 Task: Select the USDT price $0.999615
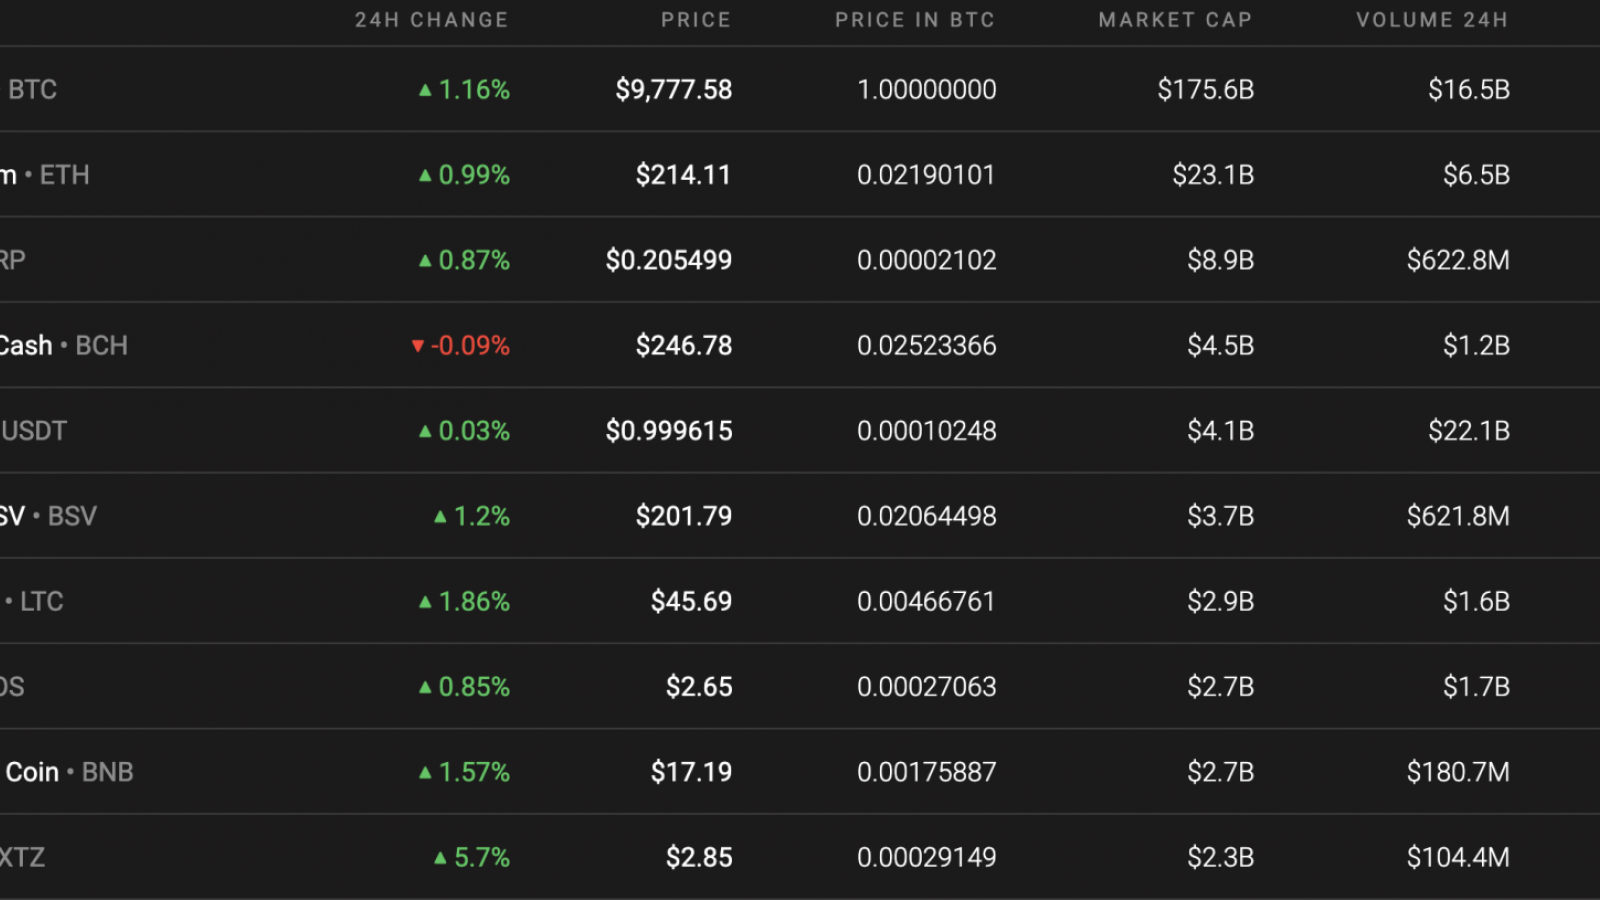coord(669,431)
